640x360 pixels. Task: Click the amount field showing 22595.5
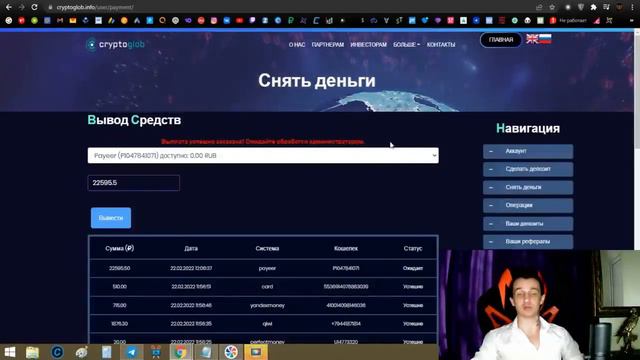pyautogui.click(x=134, y=183)
